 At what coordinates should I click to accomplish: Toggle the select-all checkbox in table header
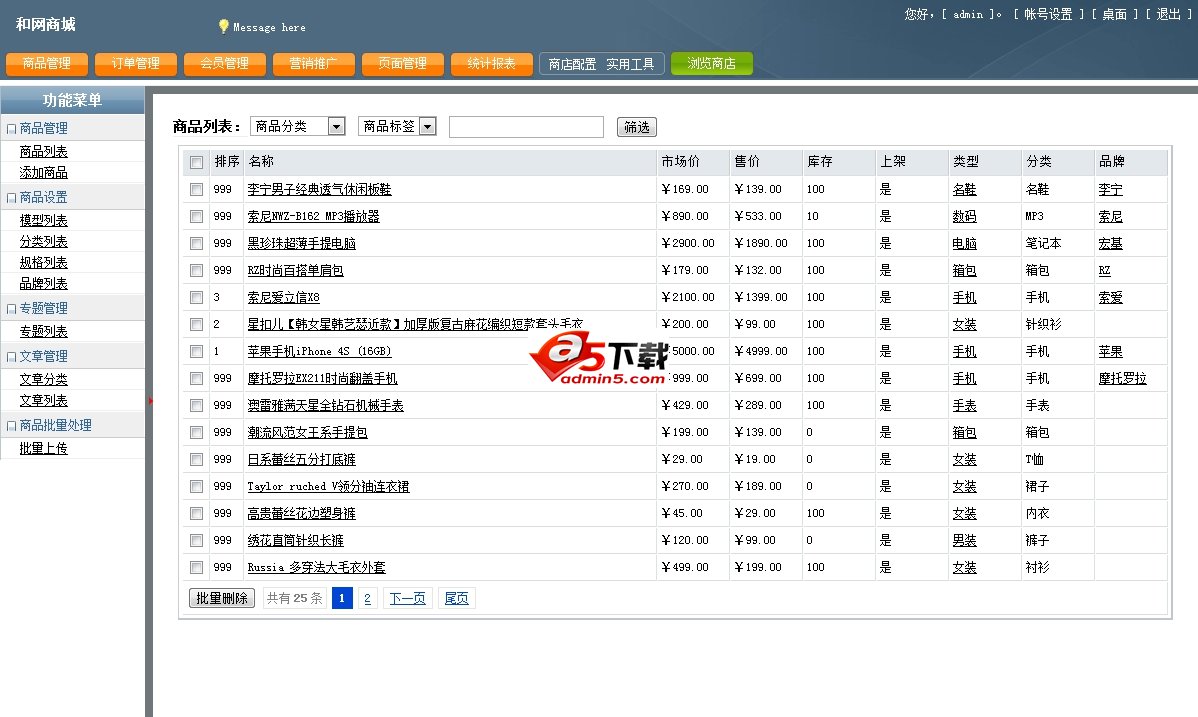click(x=196, y=162)
